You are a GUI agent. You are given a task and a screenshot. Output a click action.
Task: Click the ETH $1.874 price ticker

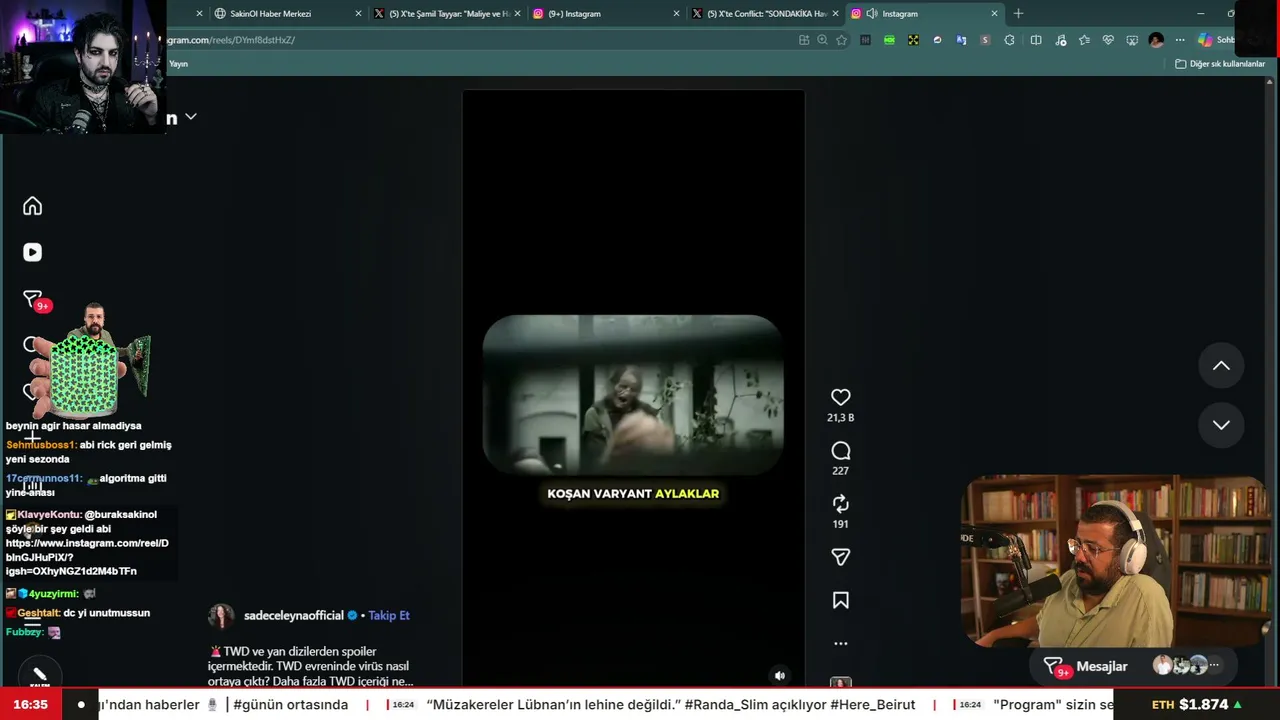[1196, 704]
